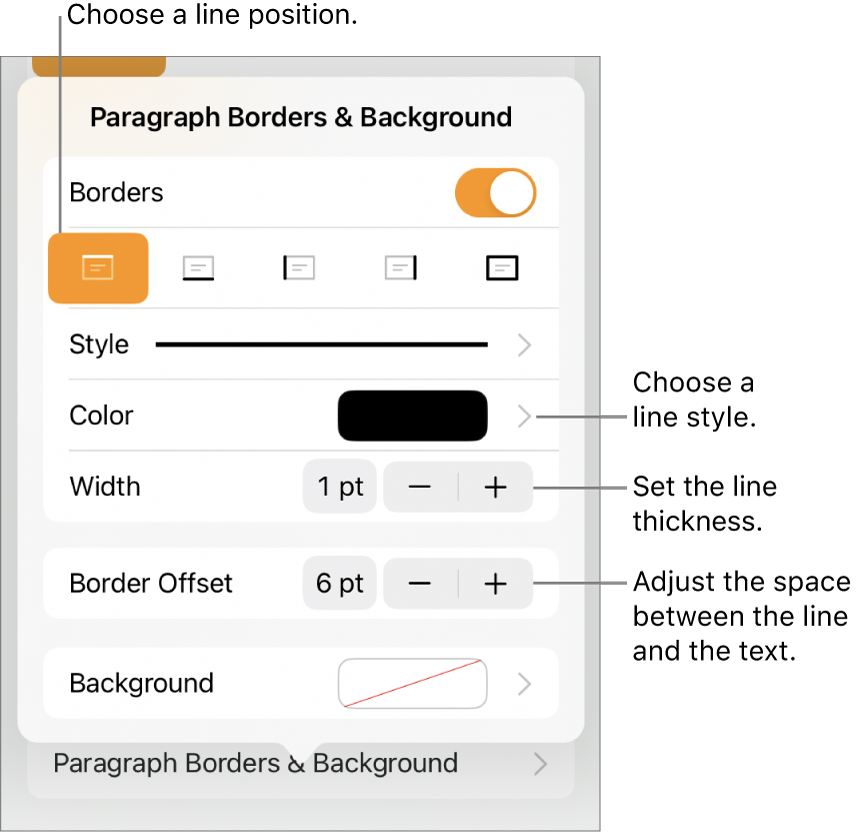Open the bottom Paragraph Borders row chevron
860x834 pixels.
(x=540, y=766)
